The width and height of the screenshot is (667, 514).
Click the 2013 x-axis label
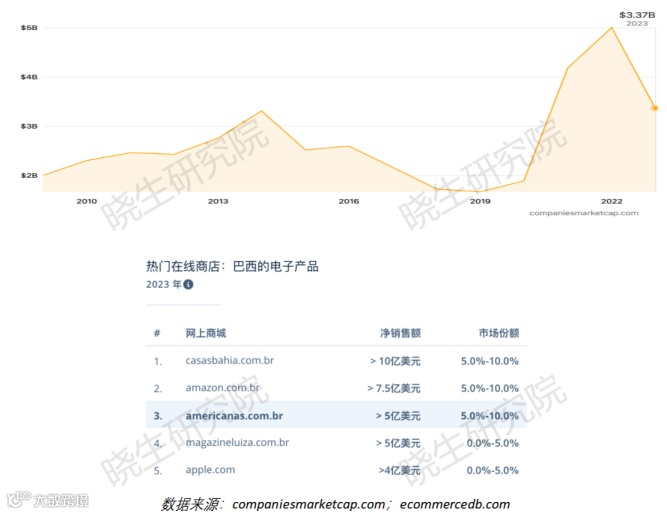[x=218, y=201]
